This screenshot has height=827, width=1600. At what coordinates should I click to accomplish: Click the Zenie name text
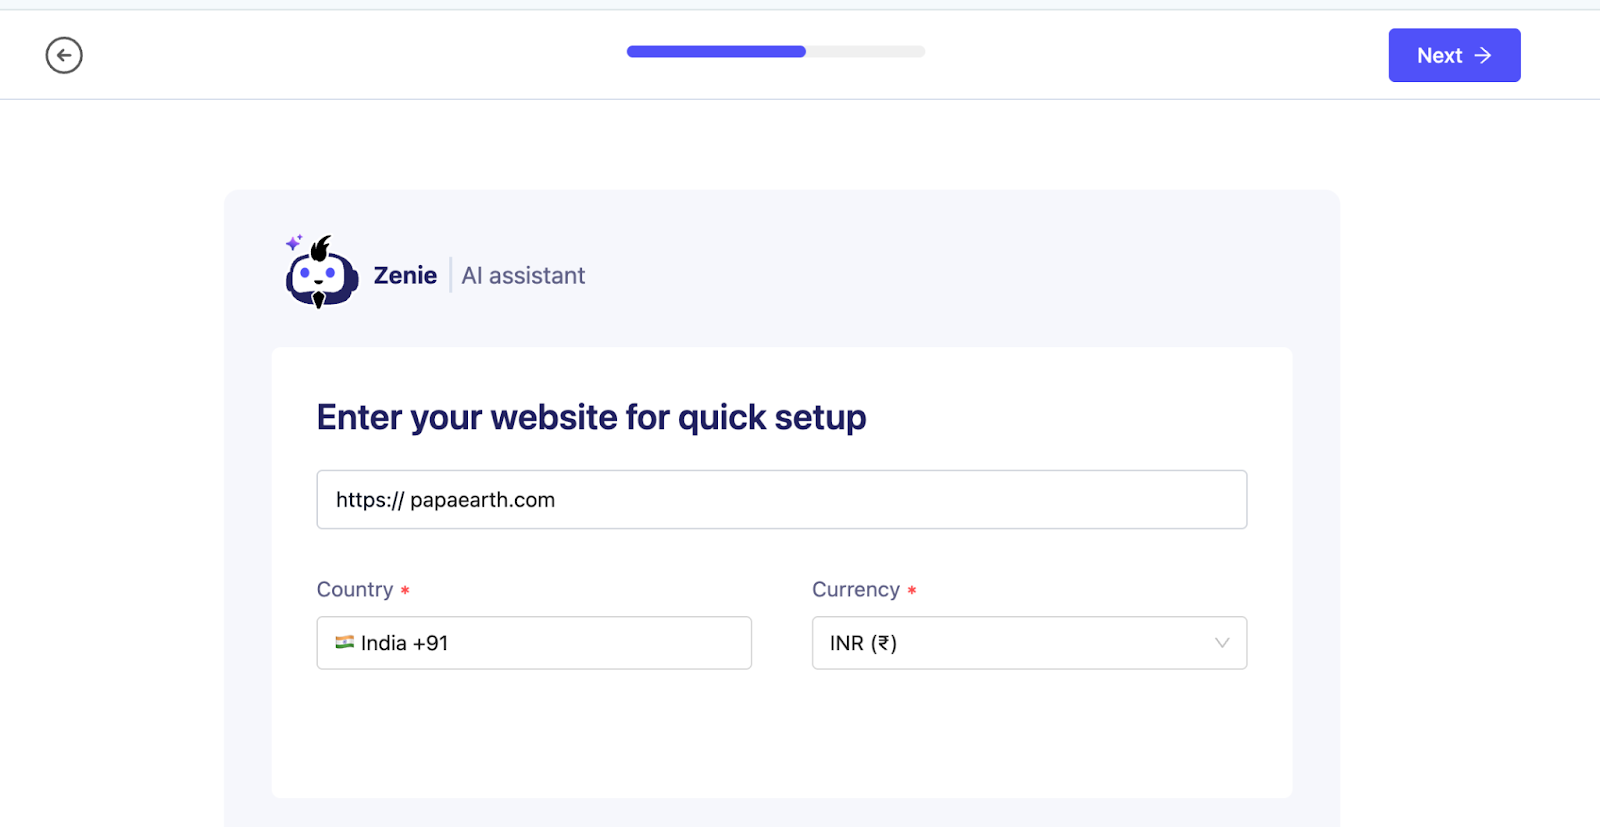tap(405, 276)
